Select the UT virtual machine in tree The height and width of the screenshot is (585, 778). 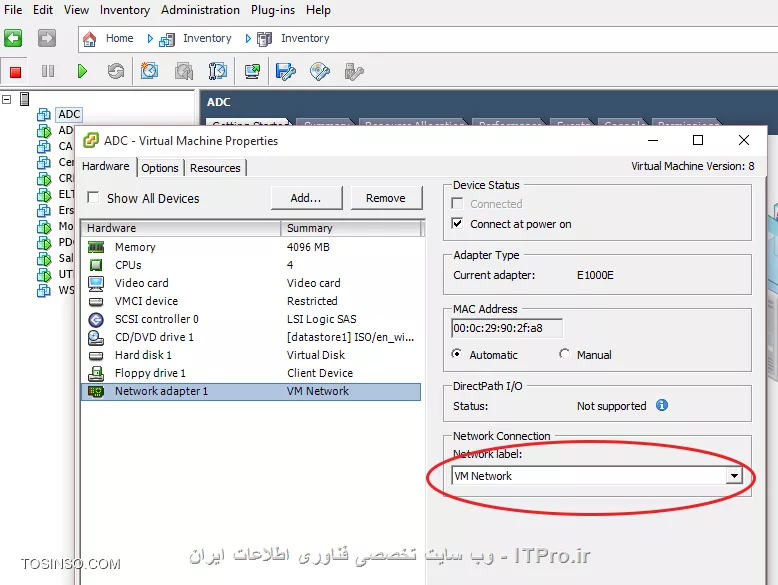pyautogui.click(x=65, y=274)
